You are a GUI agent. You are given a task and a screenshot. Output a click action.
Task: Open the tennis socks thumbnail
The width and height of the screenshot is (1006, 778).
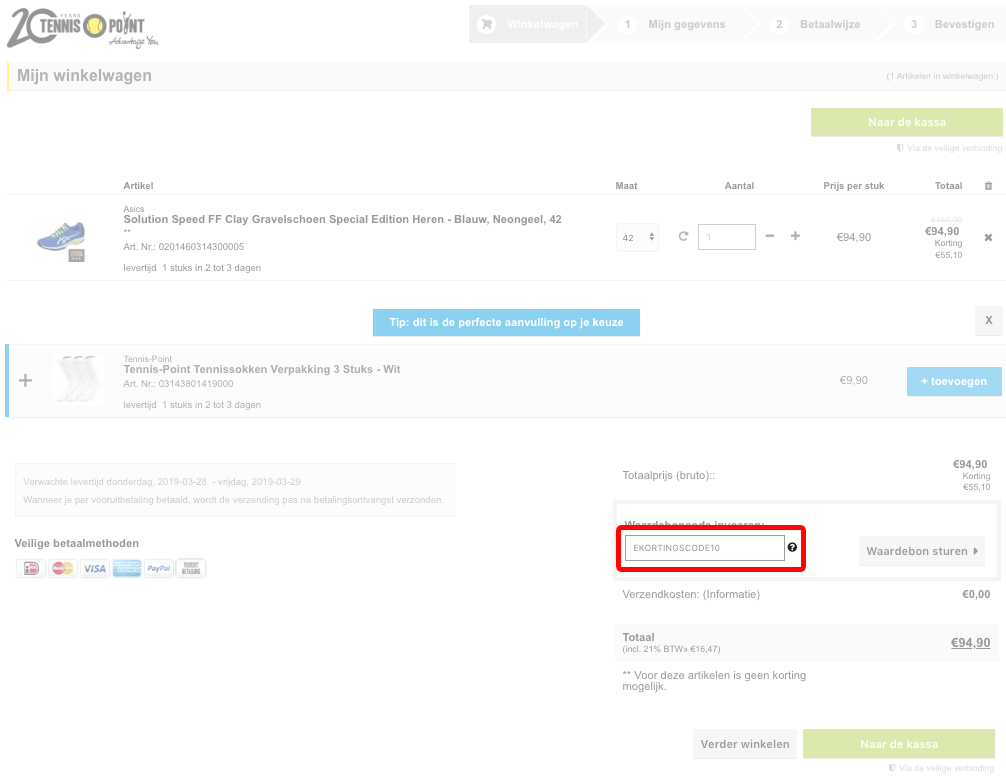(78, 379)
